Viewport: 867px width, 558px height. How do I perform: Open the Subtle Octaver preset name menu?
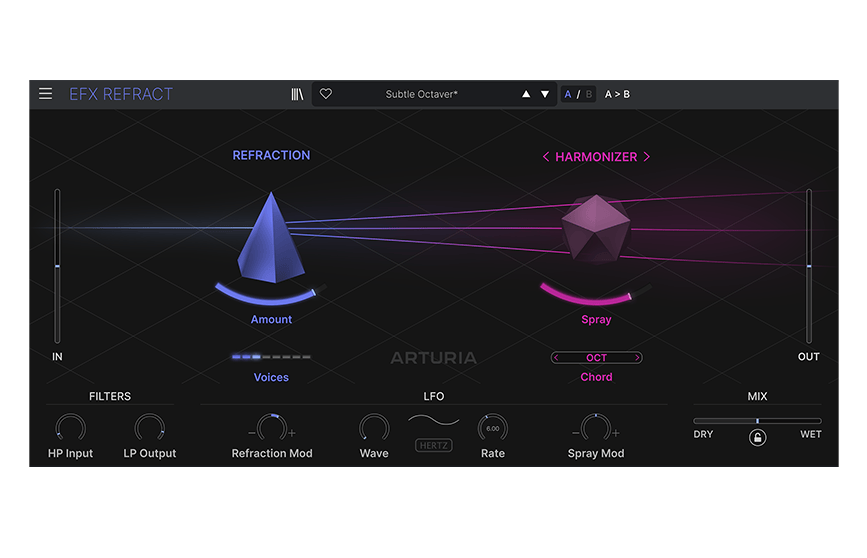pyautogui.click(x=421, y=94)
